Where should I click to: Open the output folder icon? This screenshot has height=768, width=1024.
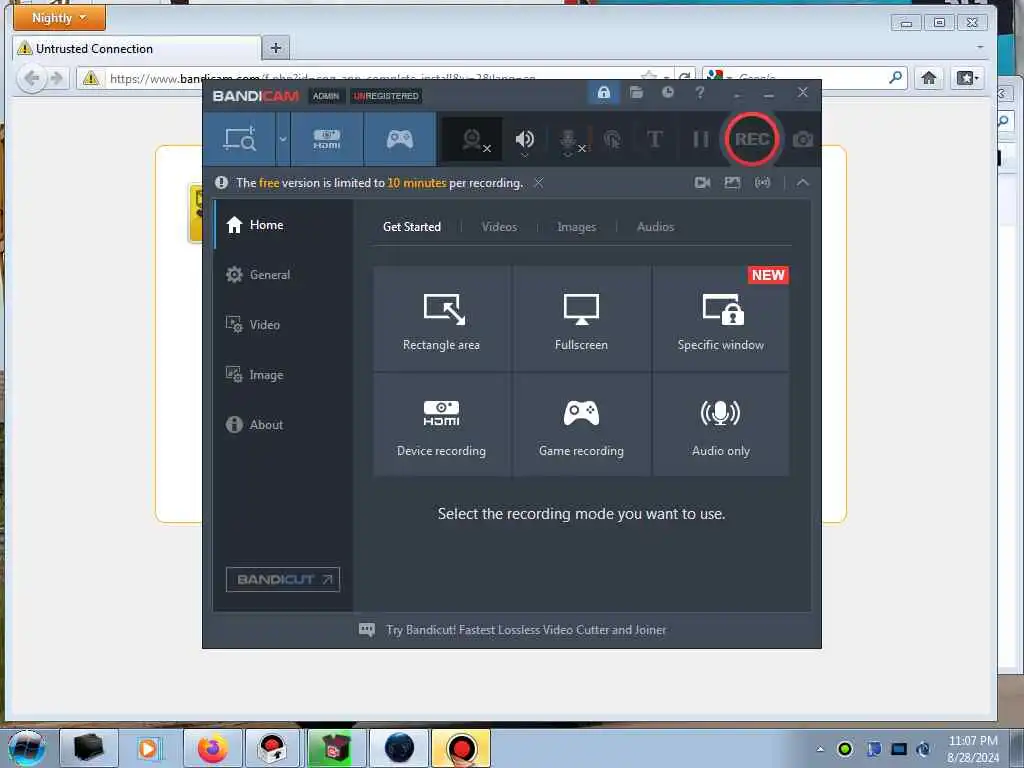[636, 92]
